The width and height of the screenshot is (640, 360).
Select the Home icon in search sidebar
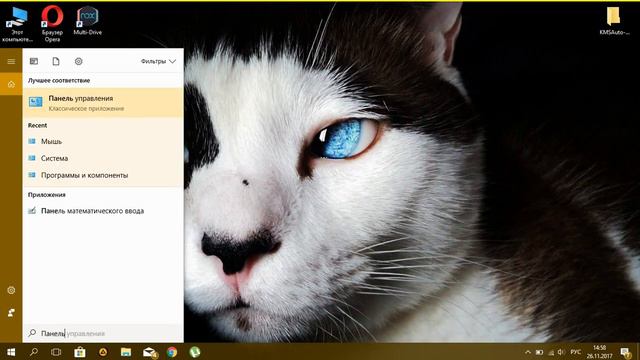(11, 84)
